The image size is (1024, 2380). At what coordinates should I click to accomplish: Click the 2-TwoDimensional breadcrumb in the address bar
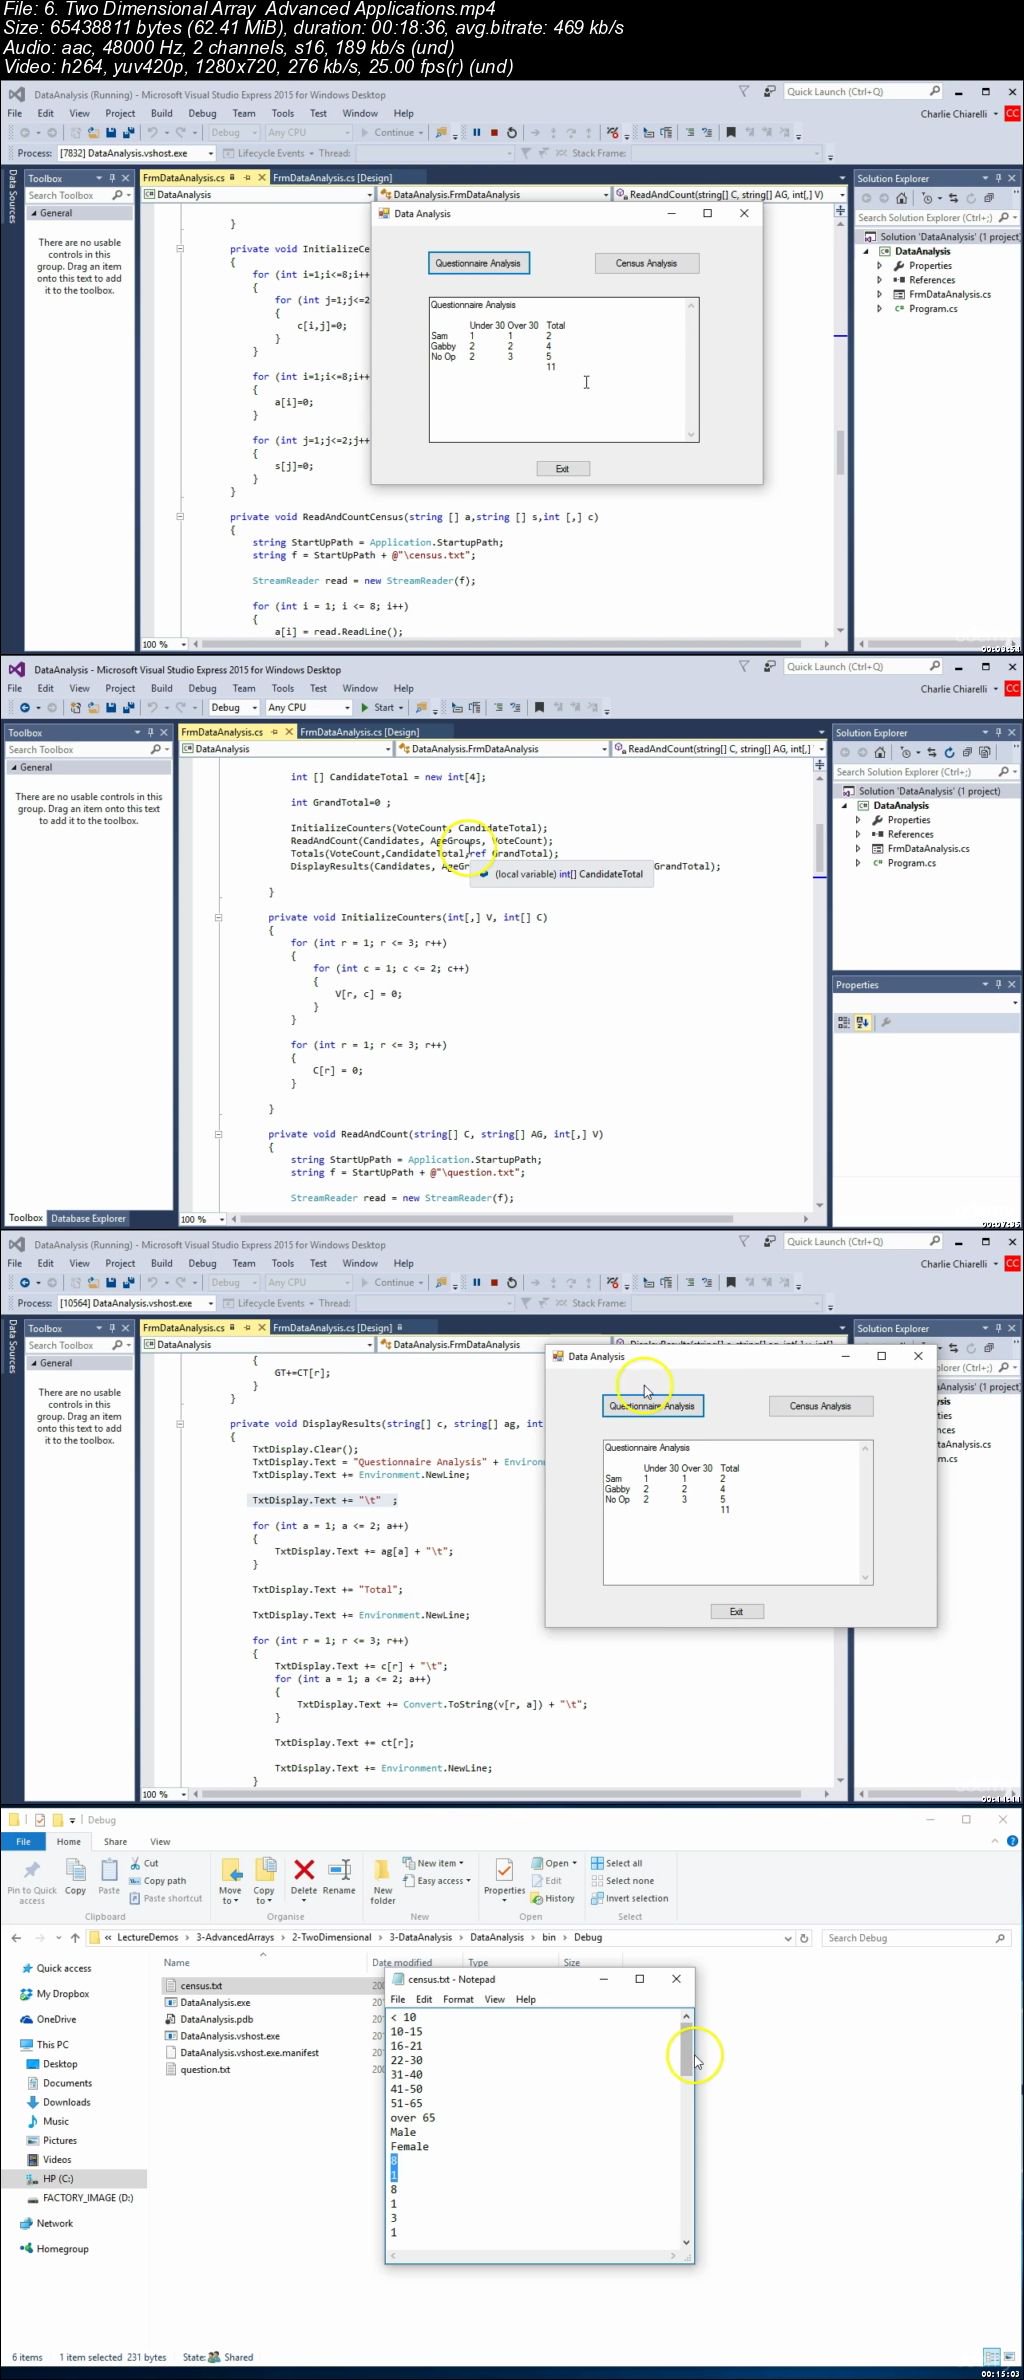tap(331, 1937)
